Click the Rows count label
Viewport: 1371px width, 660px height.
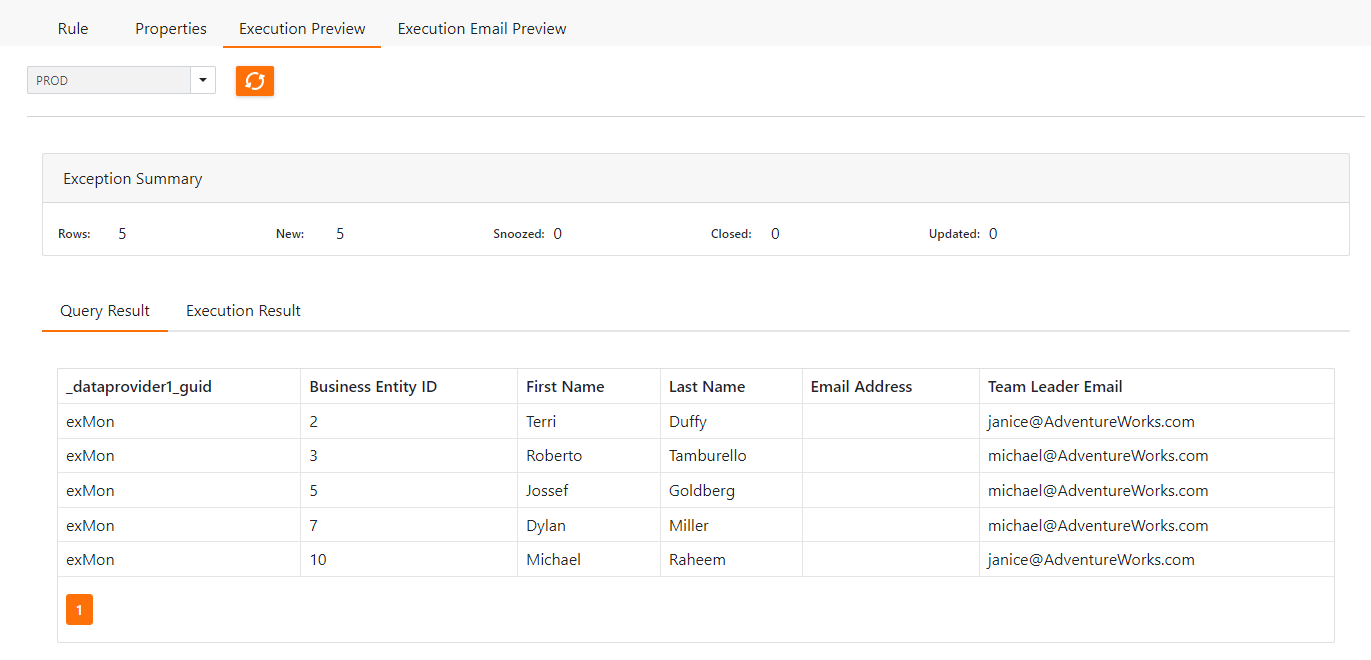74,234
